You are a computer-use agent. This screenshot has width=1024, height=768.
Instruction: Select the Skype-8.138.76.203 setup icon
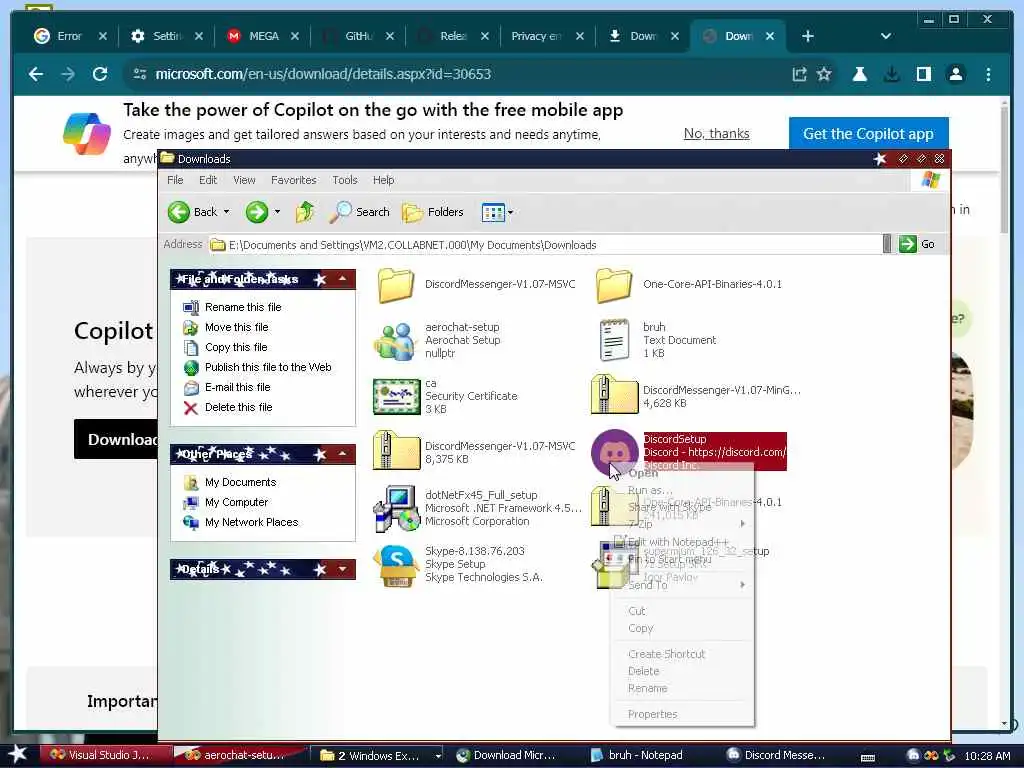(x=396, y=566)
